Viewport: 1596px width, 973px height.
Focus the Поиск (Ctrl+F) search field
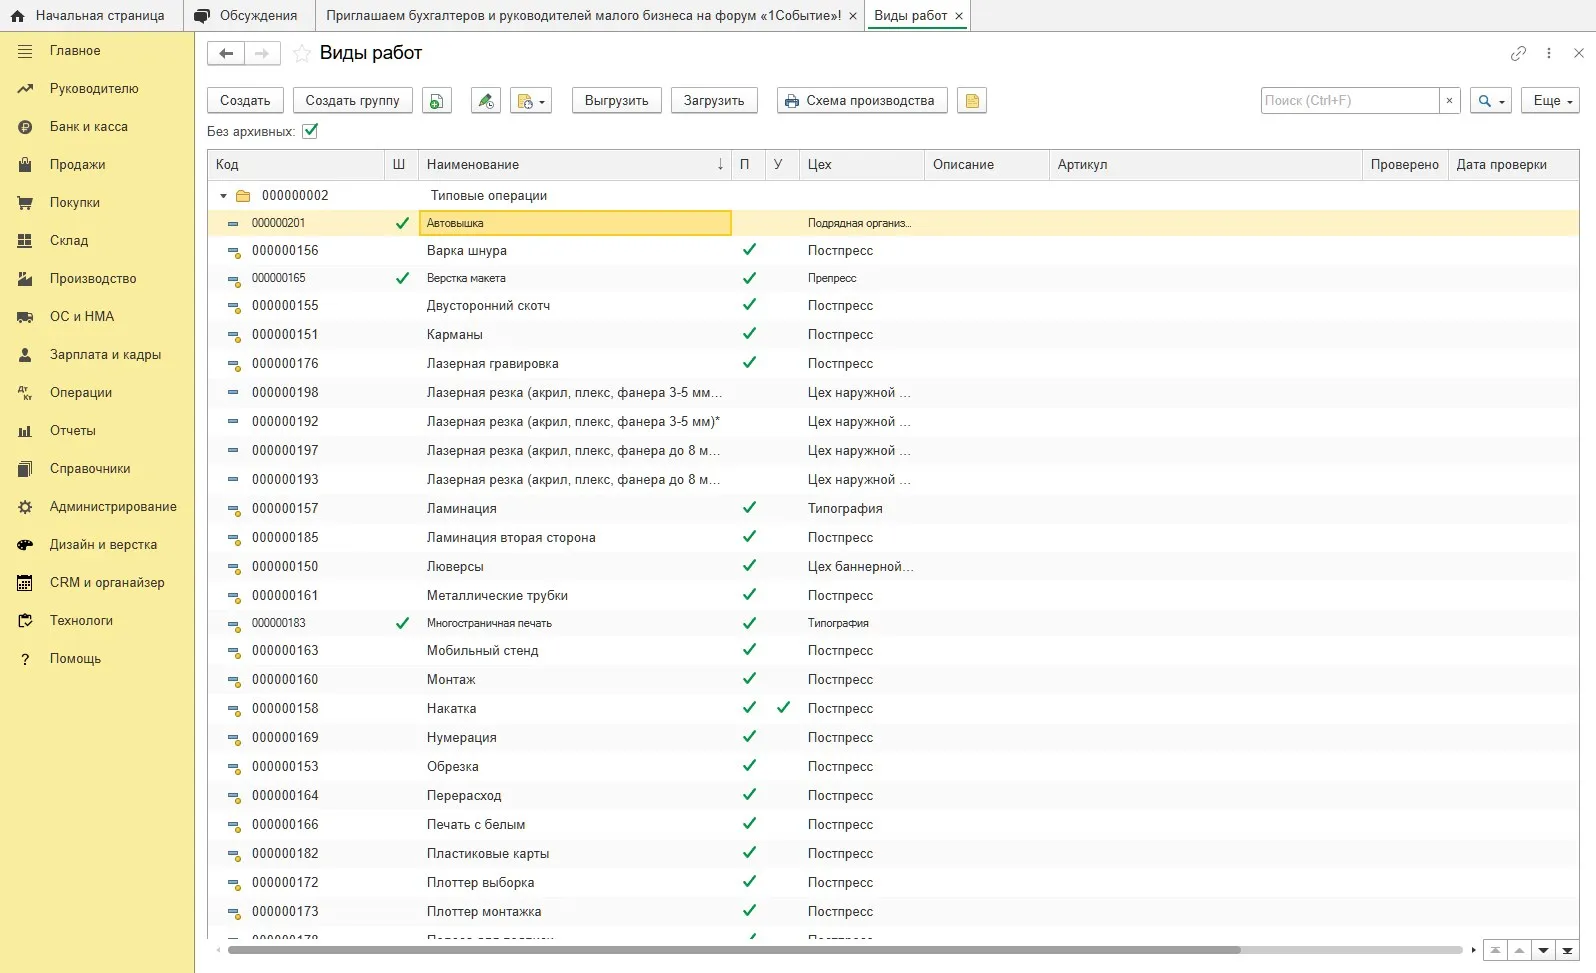pos(1350,101)
